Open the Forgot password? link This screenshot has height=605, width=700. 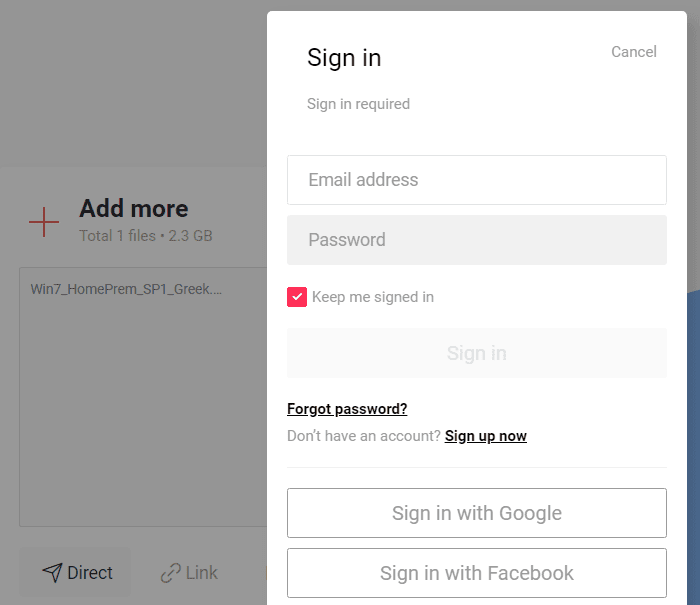pos(347,409)
